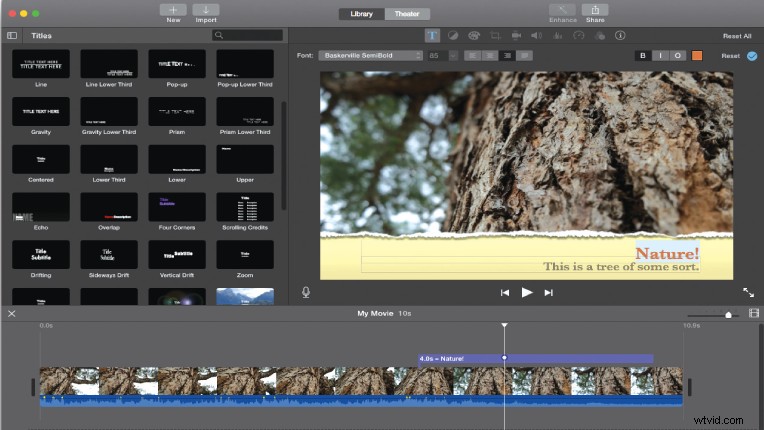Open the color balance adjustment tool

click(x=453, y=35)
